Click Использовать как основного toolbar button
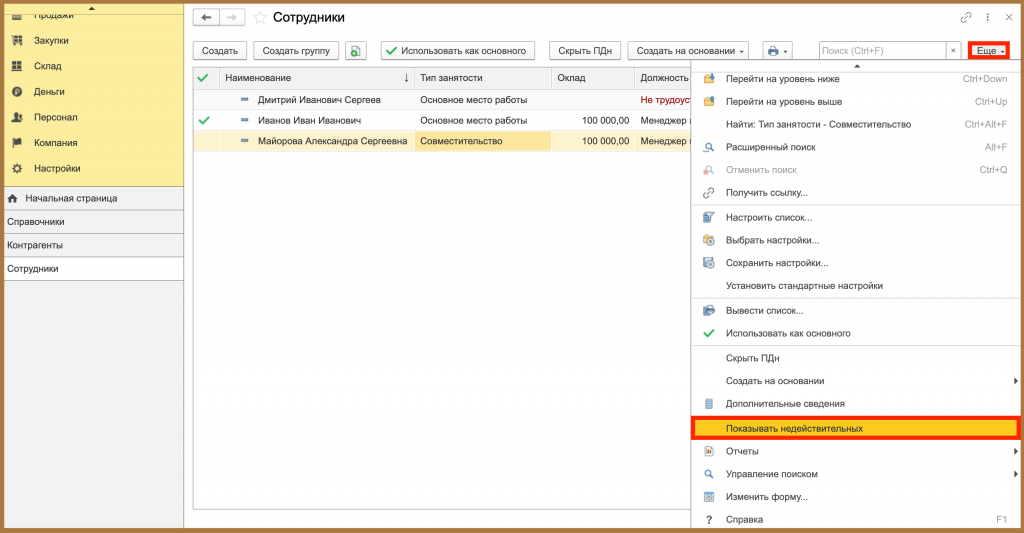This screenshot has width=1024, height=533. pos(458,51)
